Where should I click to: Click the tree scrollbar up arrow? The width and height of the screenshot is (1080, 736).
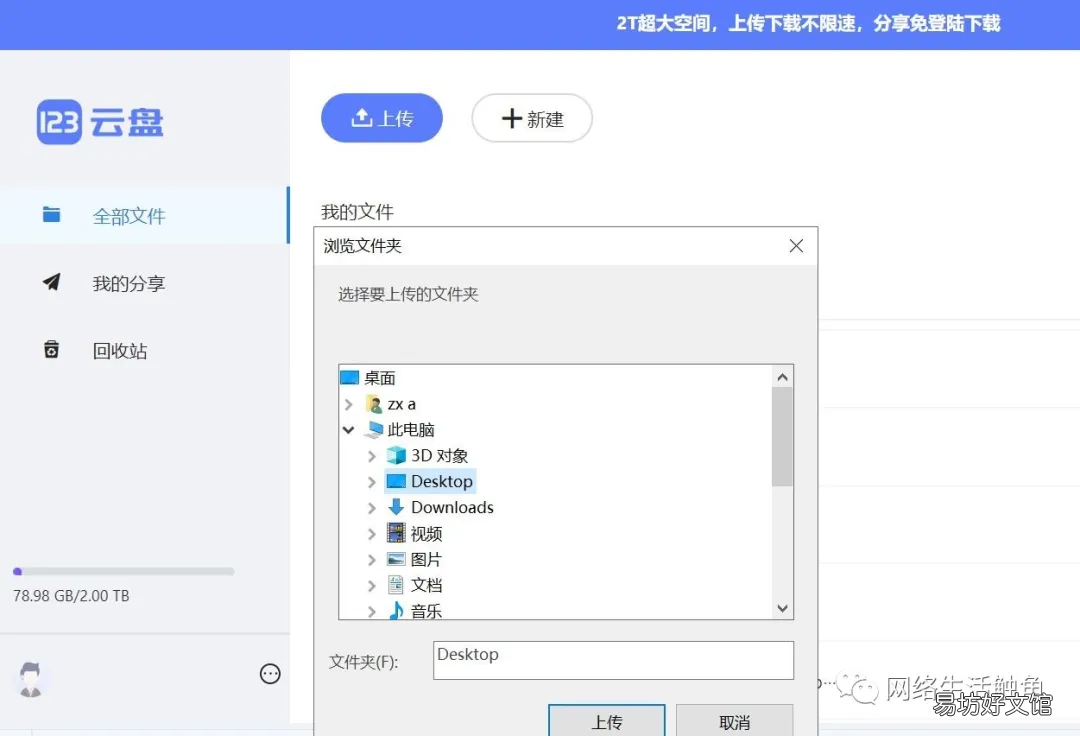click(782, 377)
